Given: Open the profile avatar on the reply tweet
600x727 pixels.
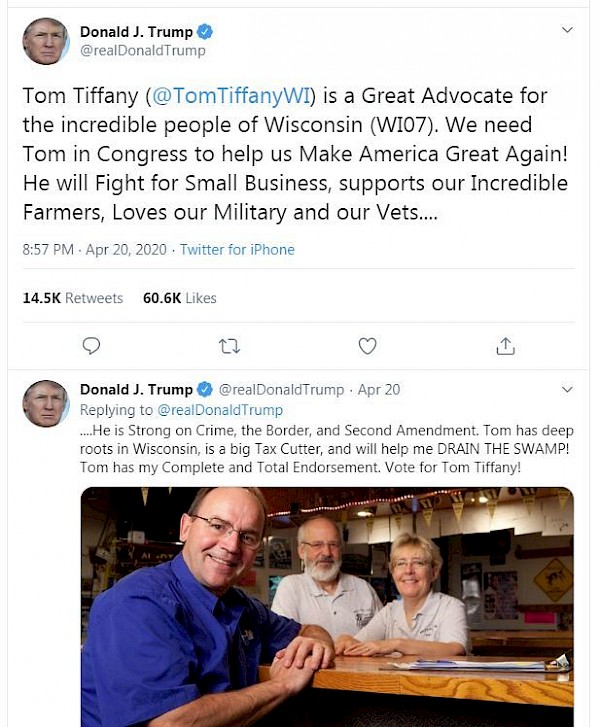Looking at the screenshot, I should (45, 403).
